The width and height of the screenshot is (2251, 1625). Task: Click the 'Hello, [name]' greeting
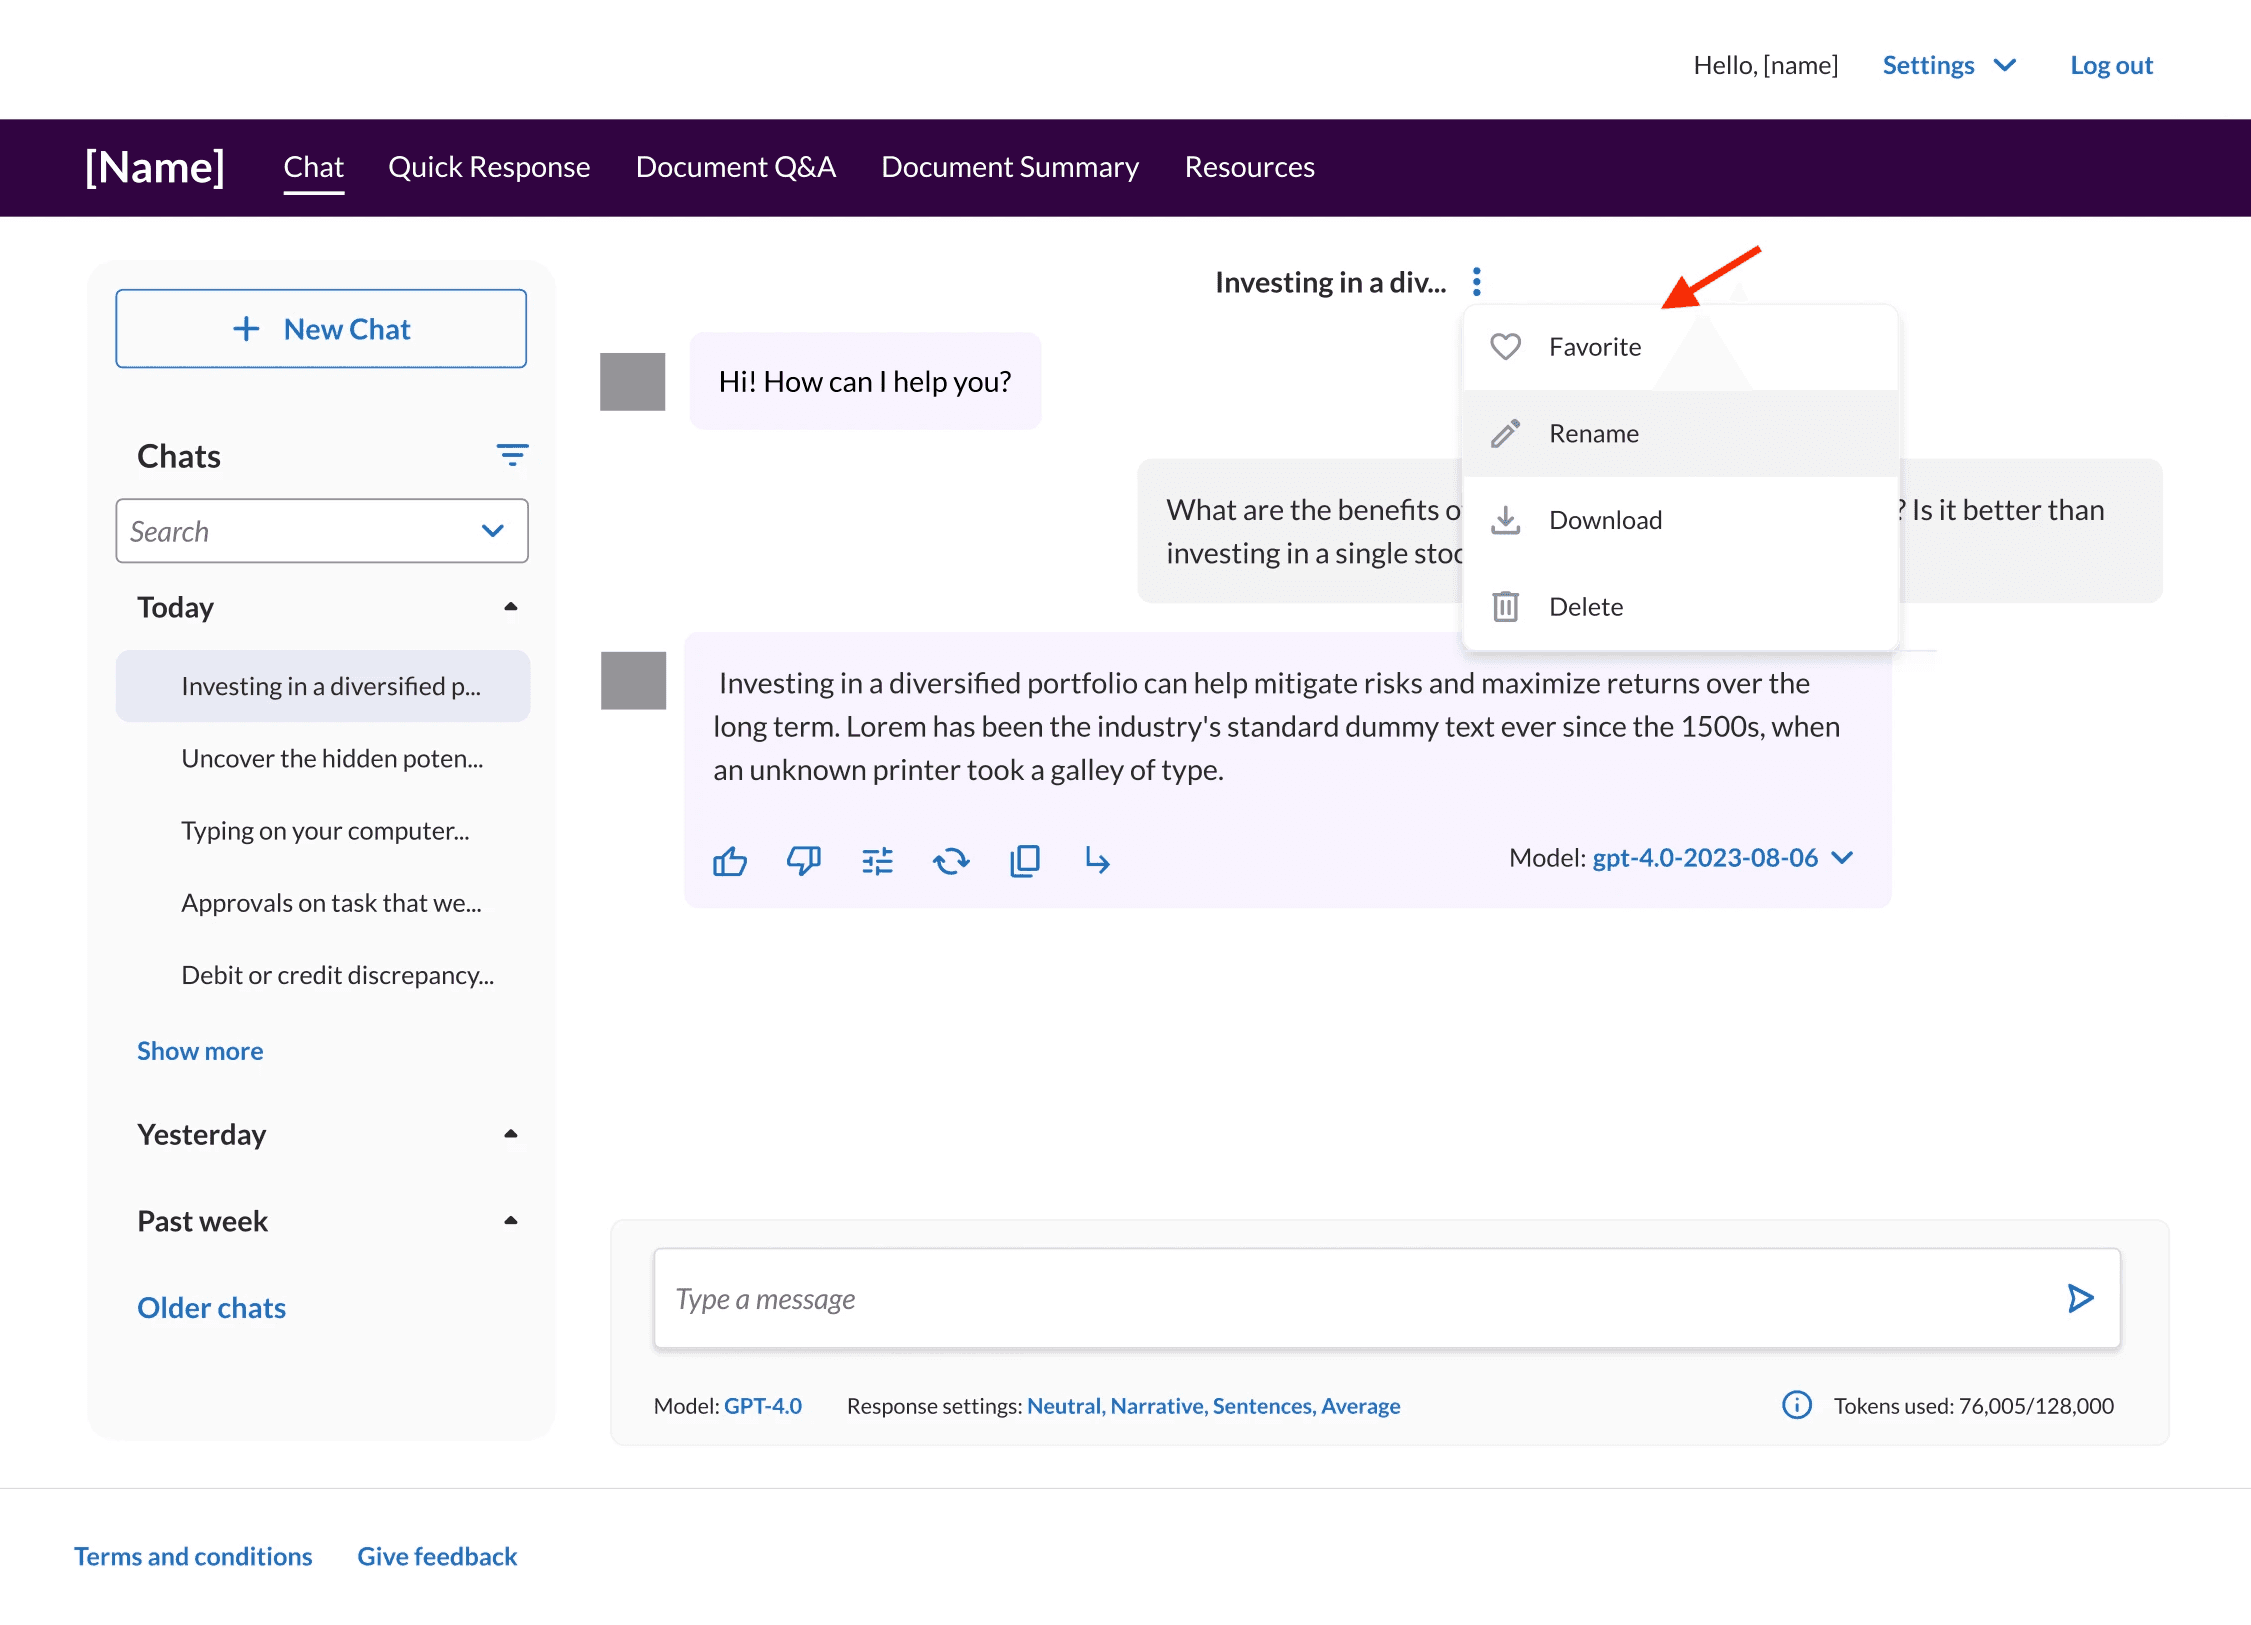1765,65
